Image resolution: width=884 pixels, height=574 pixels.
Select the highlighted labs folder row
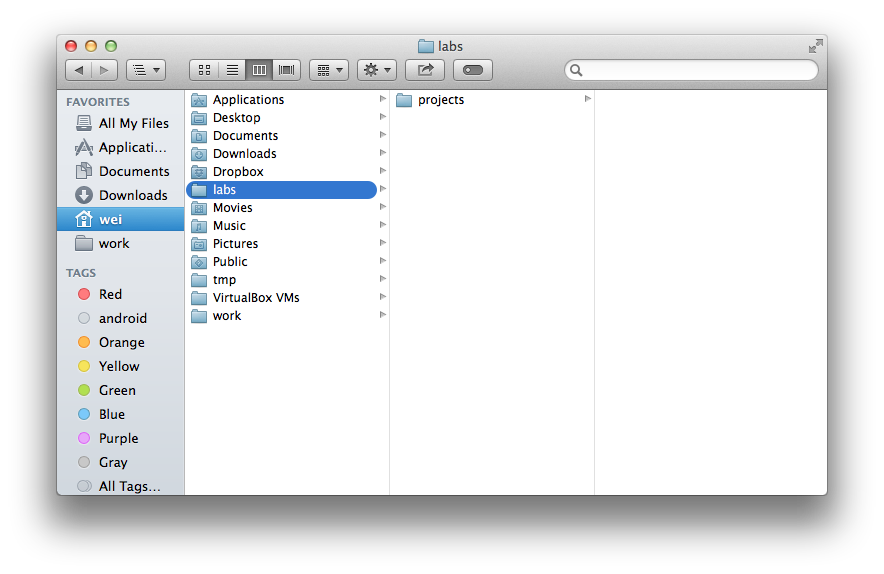click(x=281, y=190)
